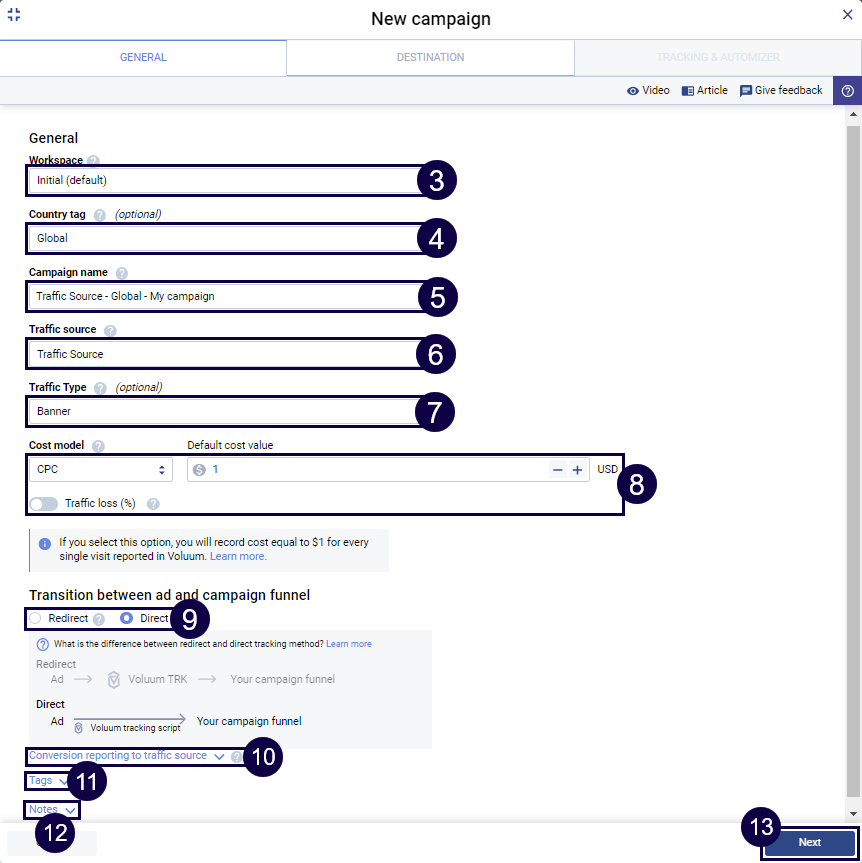Click plus stepper on default cost value
The image size is (862, 863).
(578, 470)
